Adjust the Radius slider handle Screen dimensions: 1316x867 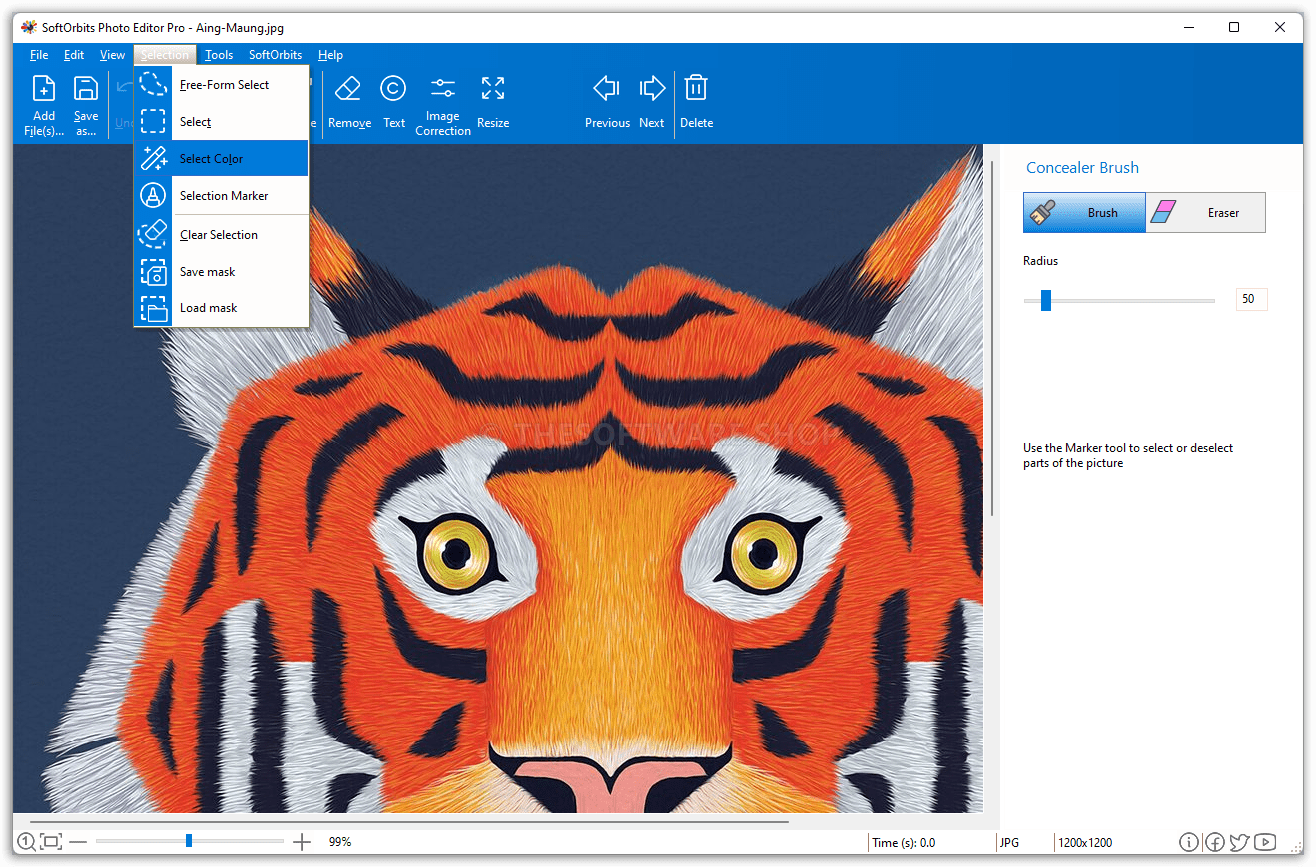pos(1046,300)
